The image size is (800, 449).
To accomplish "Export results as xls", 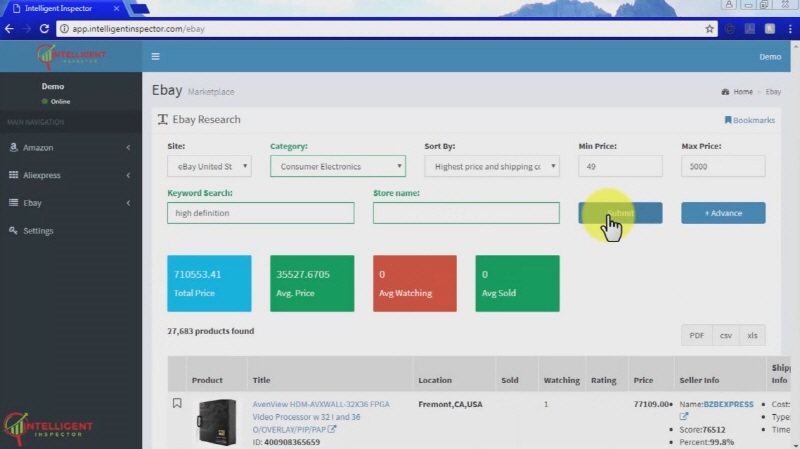I will [x=752, y=335].
